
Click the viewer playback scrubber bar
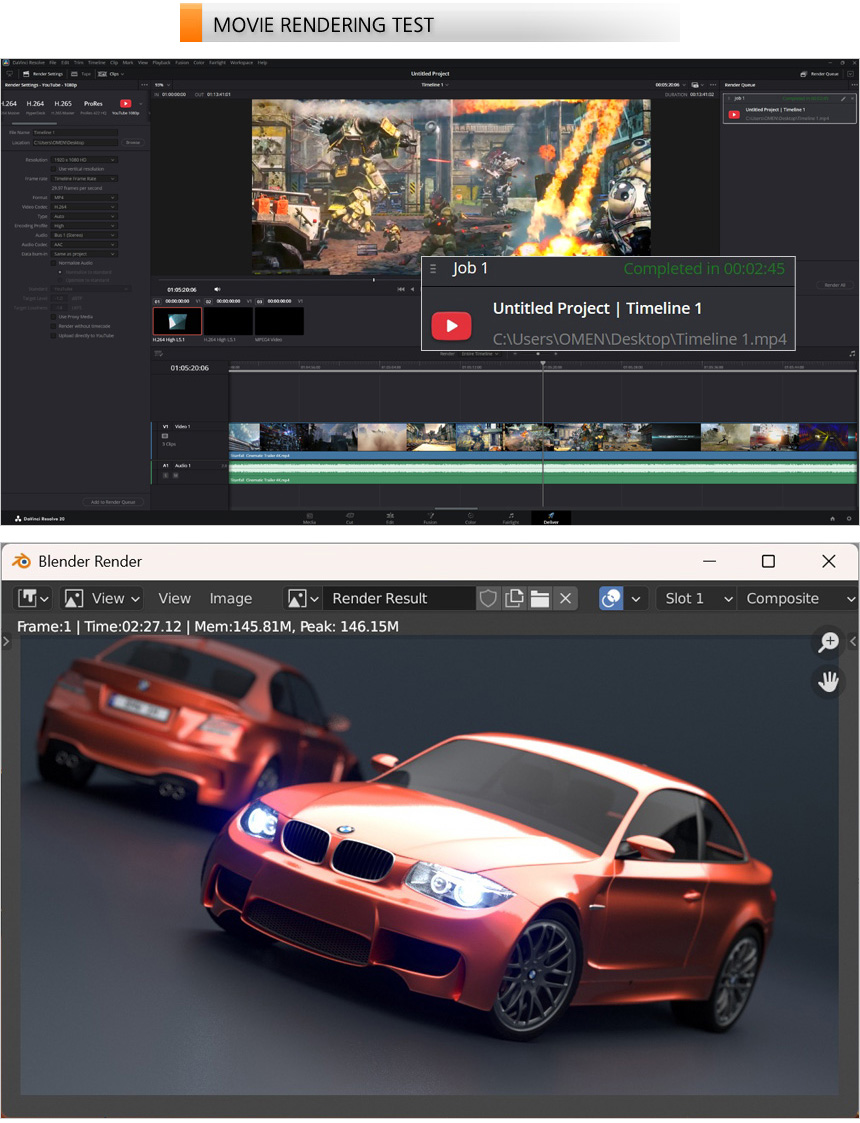pyautogui.click(x=400, y=280)
